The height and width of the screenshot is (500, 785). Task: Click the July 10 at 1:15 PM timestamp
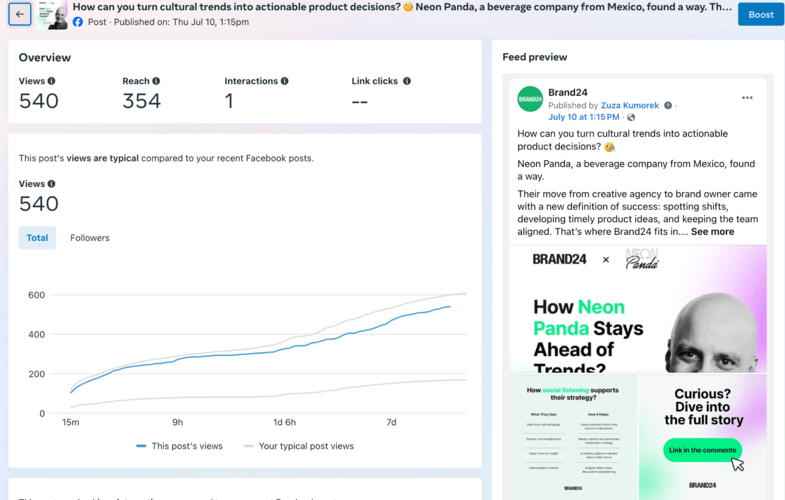[584, 117]
